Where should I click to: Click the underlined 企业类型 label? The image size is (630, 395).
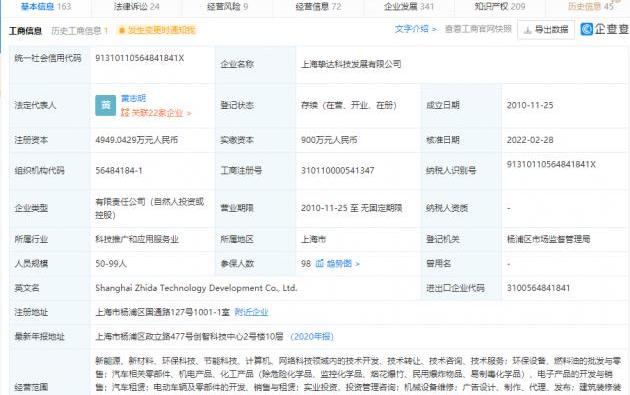(31, 208)
